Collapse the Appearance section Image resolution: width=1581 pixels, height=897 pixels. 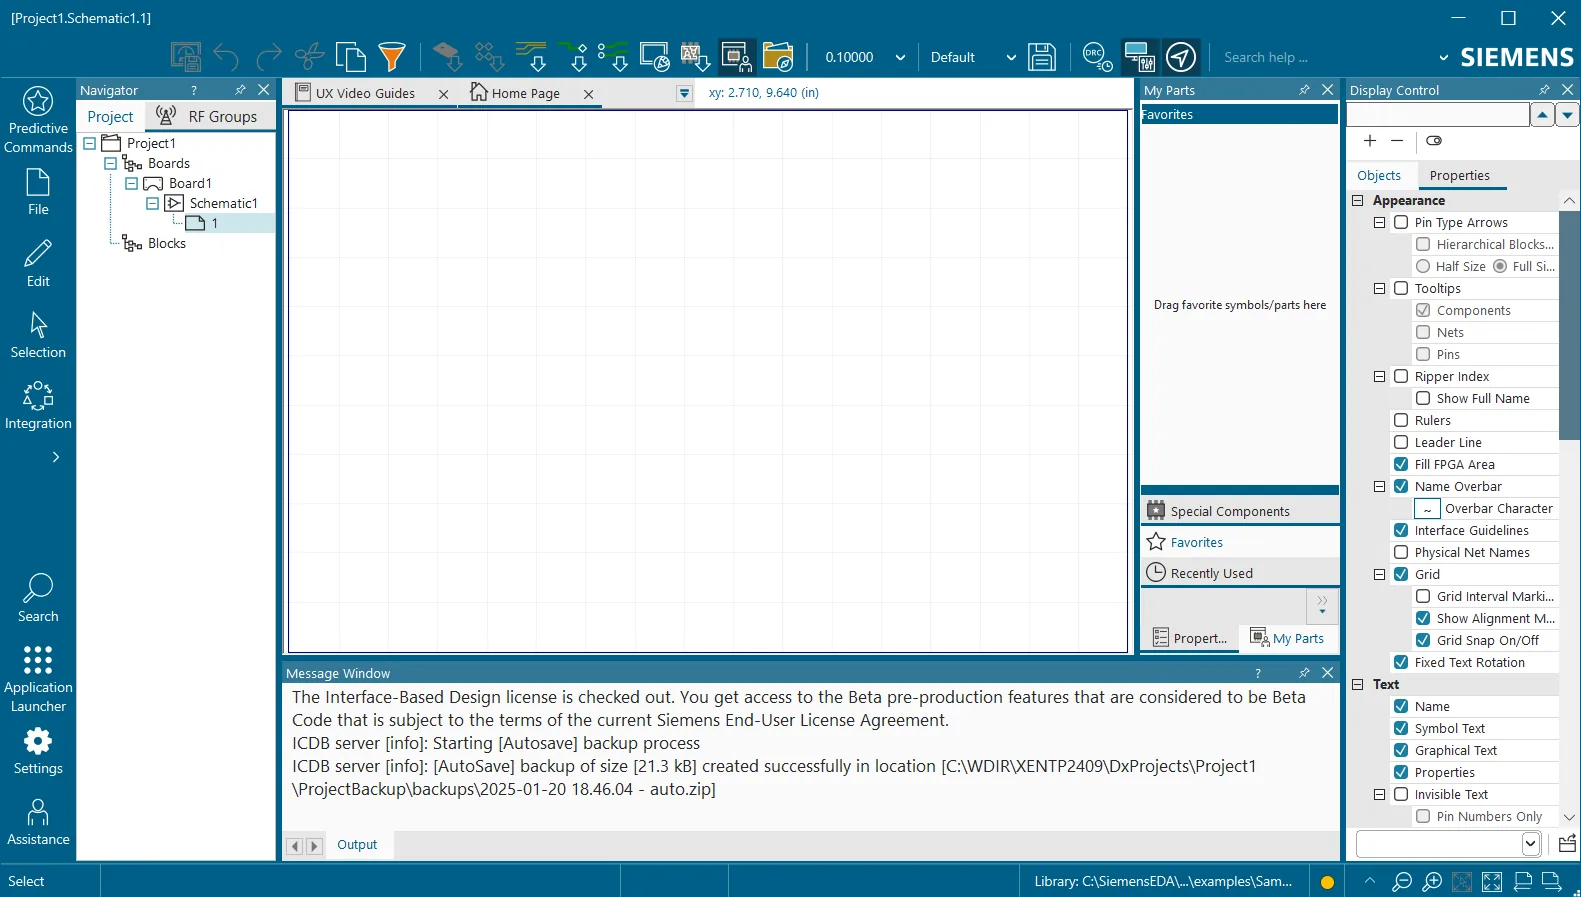pos(1358,200)
